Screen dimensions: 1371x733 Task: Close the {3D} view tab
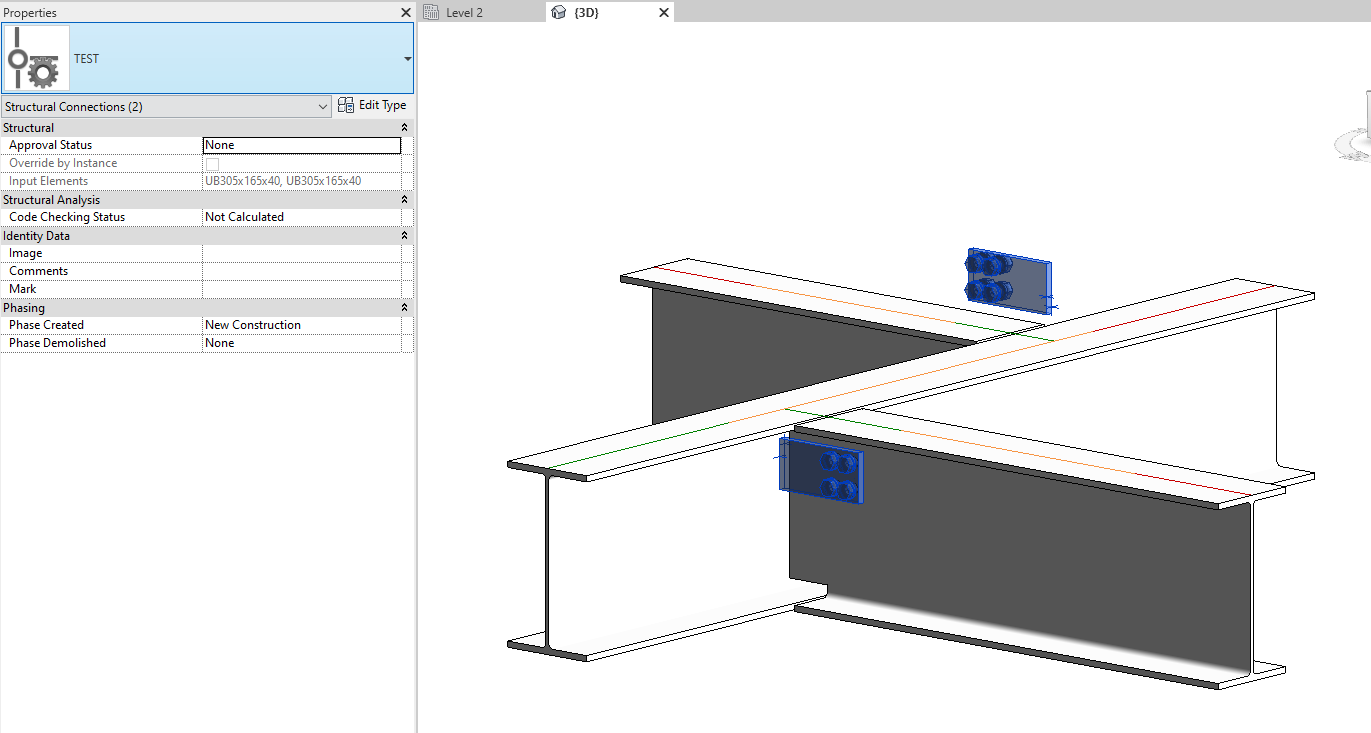coord(663,11)
